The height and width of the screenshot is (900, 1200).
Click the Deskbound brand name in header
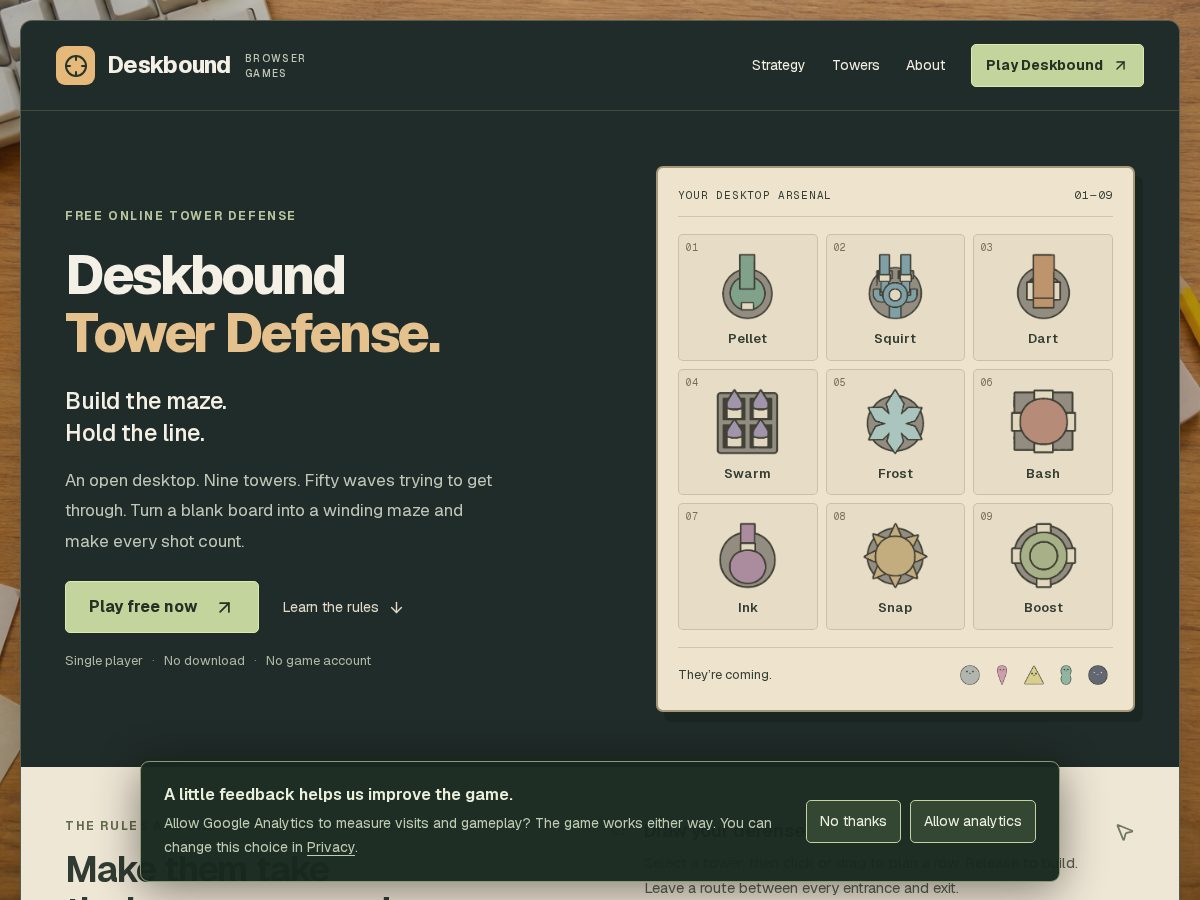pyautogui.click(x=169, y=65)
